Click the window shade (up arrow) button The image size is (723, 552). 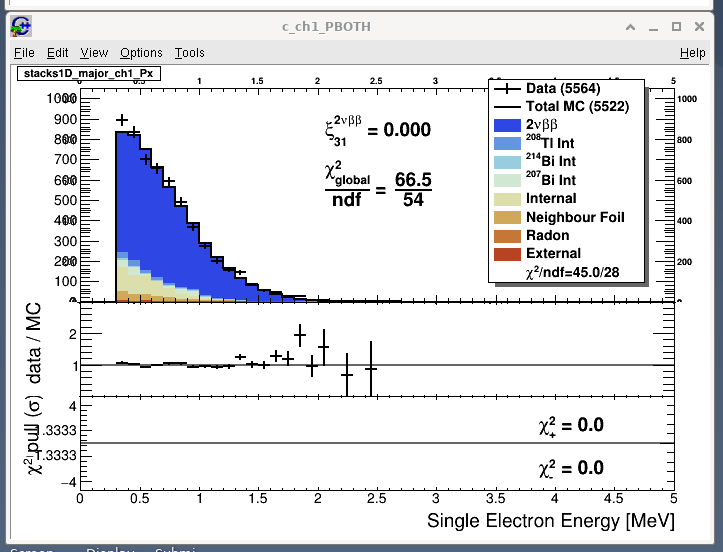(x=629, y=26)
